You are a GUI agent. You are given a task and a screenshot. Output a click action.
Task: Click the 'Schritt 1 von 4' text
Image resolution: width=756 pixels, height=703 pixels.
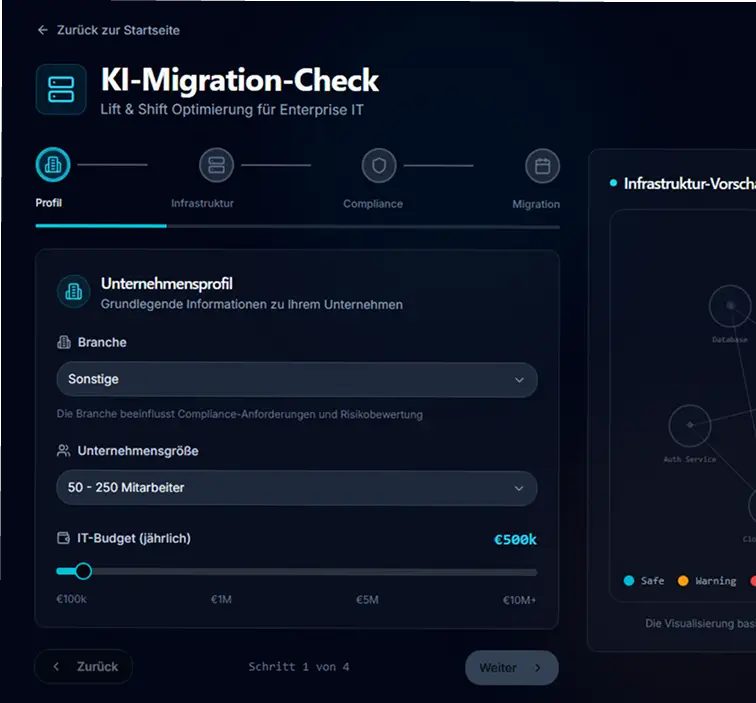coord(298,667)
